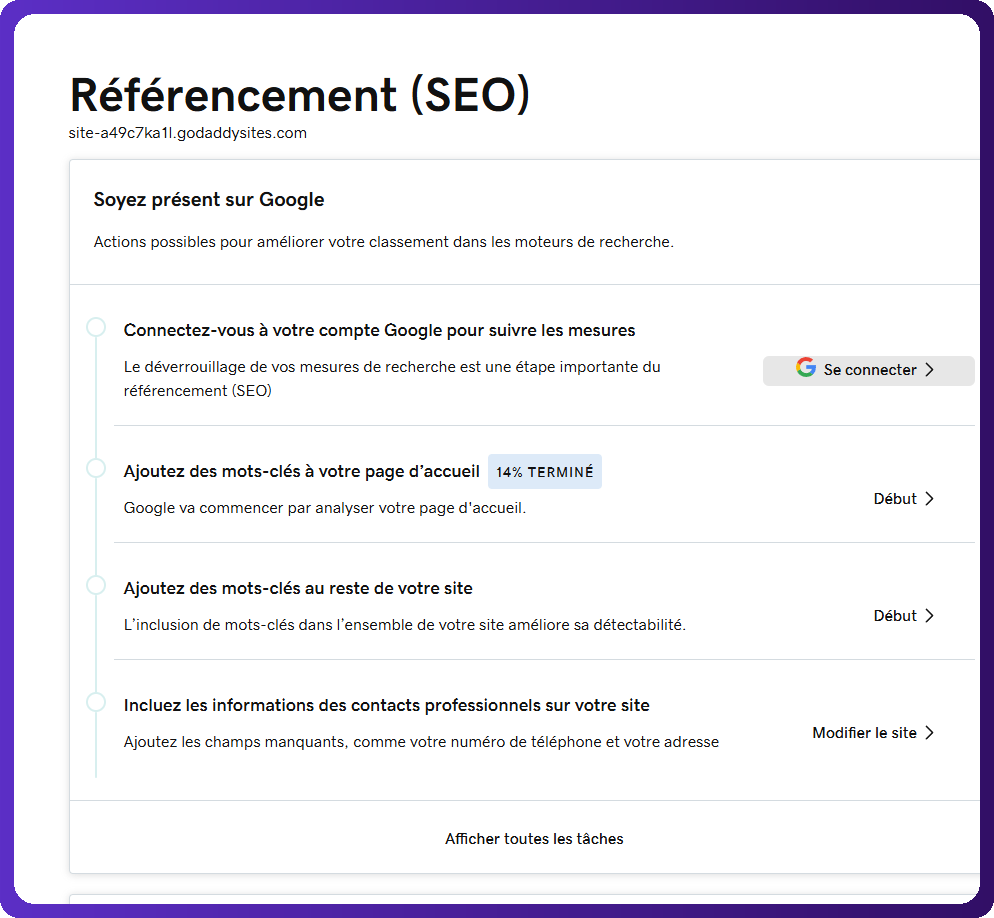The width and height of the screenshot is (994, 918).
Task: Toggle step circle for mots-clés reste du site
Action: click(96, 585)
